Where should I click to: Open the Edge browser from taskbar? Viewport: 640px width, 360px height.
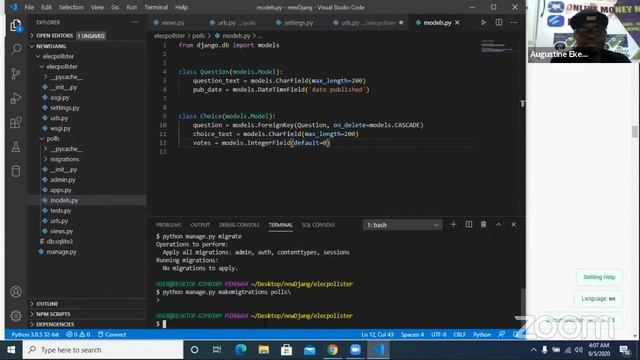pyautogui.click(x=240, y=350)
